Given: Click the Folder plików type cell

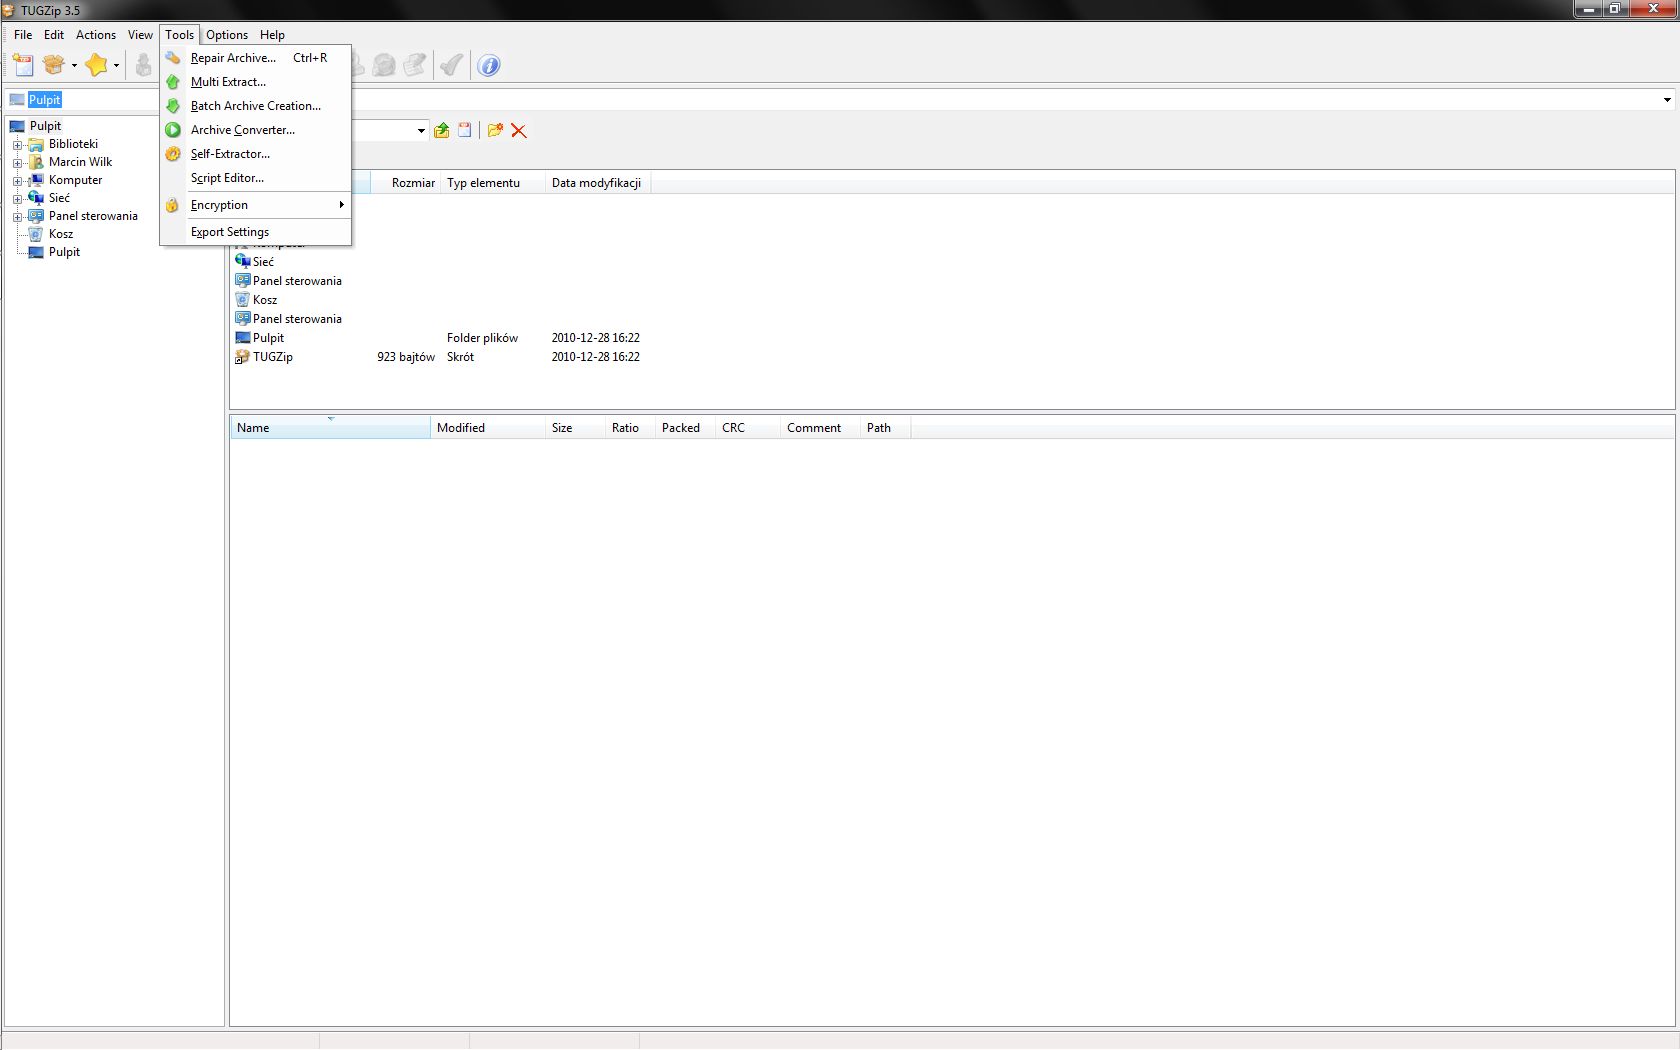Looking at the screenshot, I should 482,338.
